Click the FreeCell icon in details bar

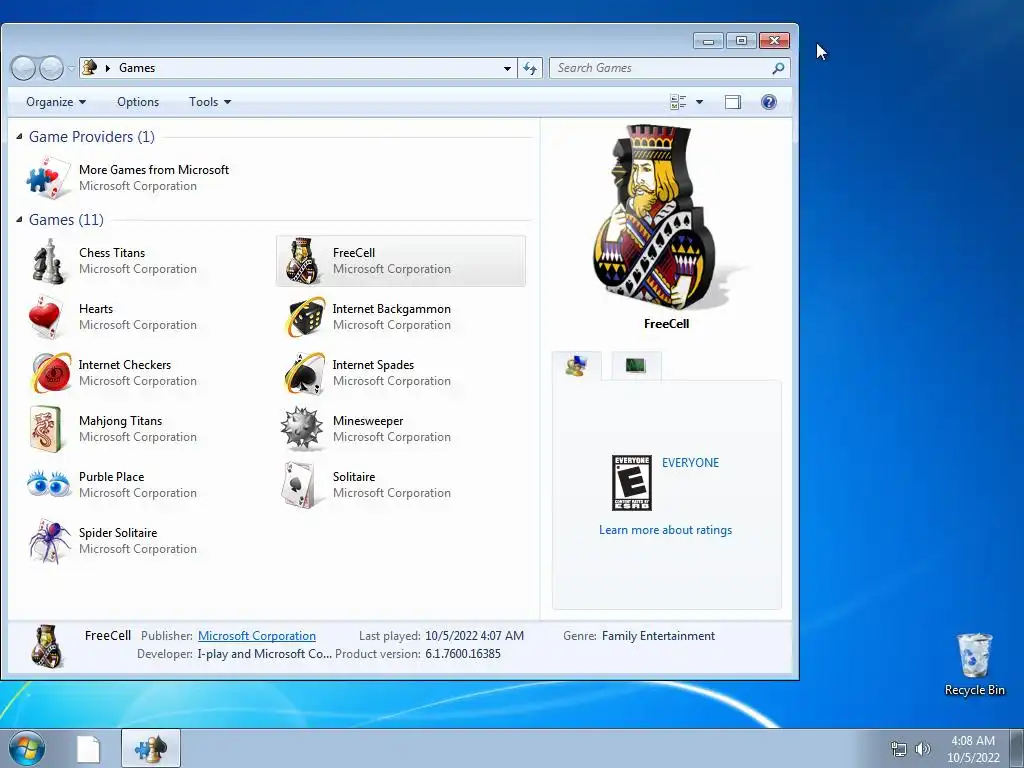[47, 646]
